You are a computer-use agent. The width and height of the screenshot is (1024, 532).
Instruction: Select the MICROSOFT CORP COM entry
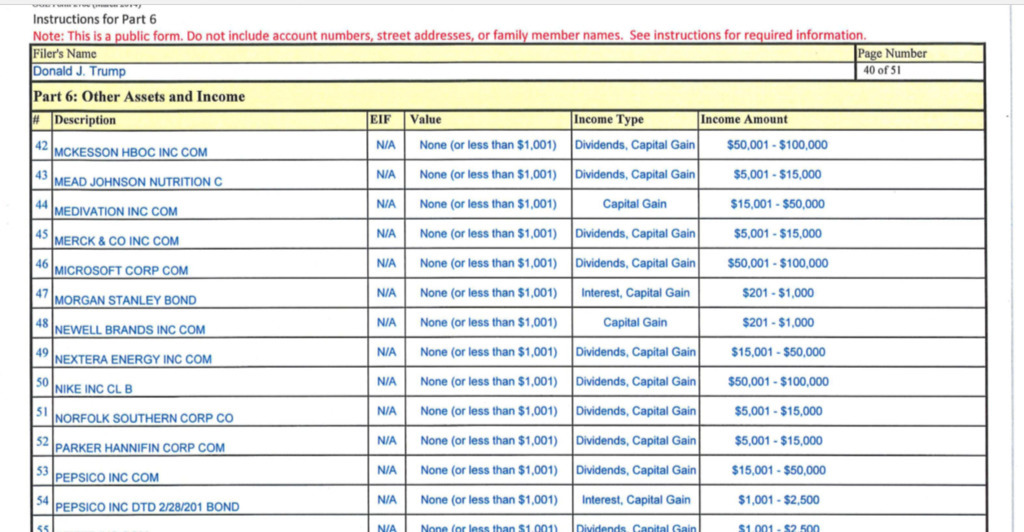(121, 270)
